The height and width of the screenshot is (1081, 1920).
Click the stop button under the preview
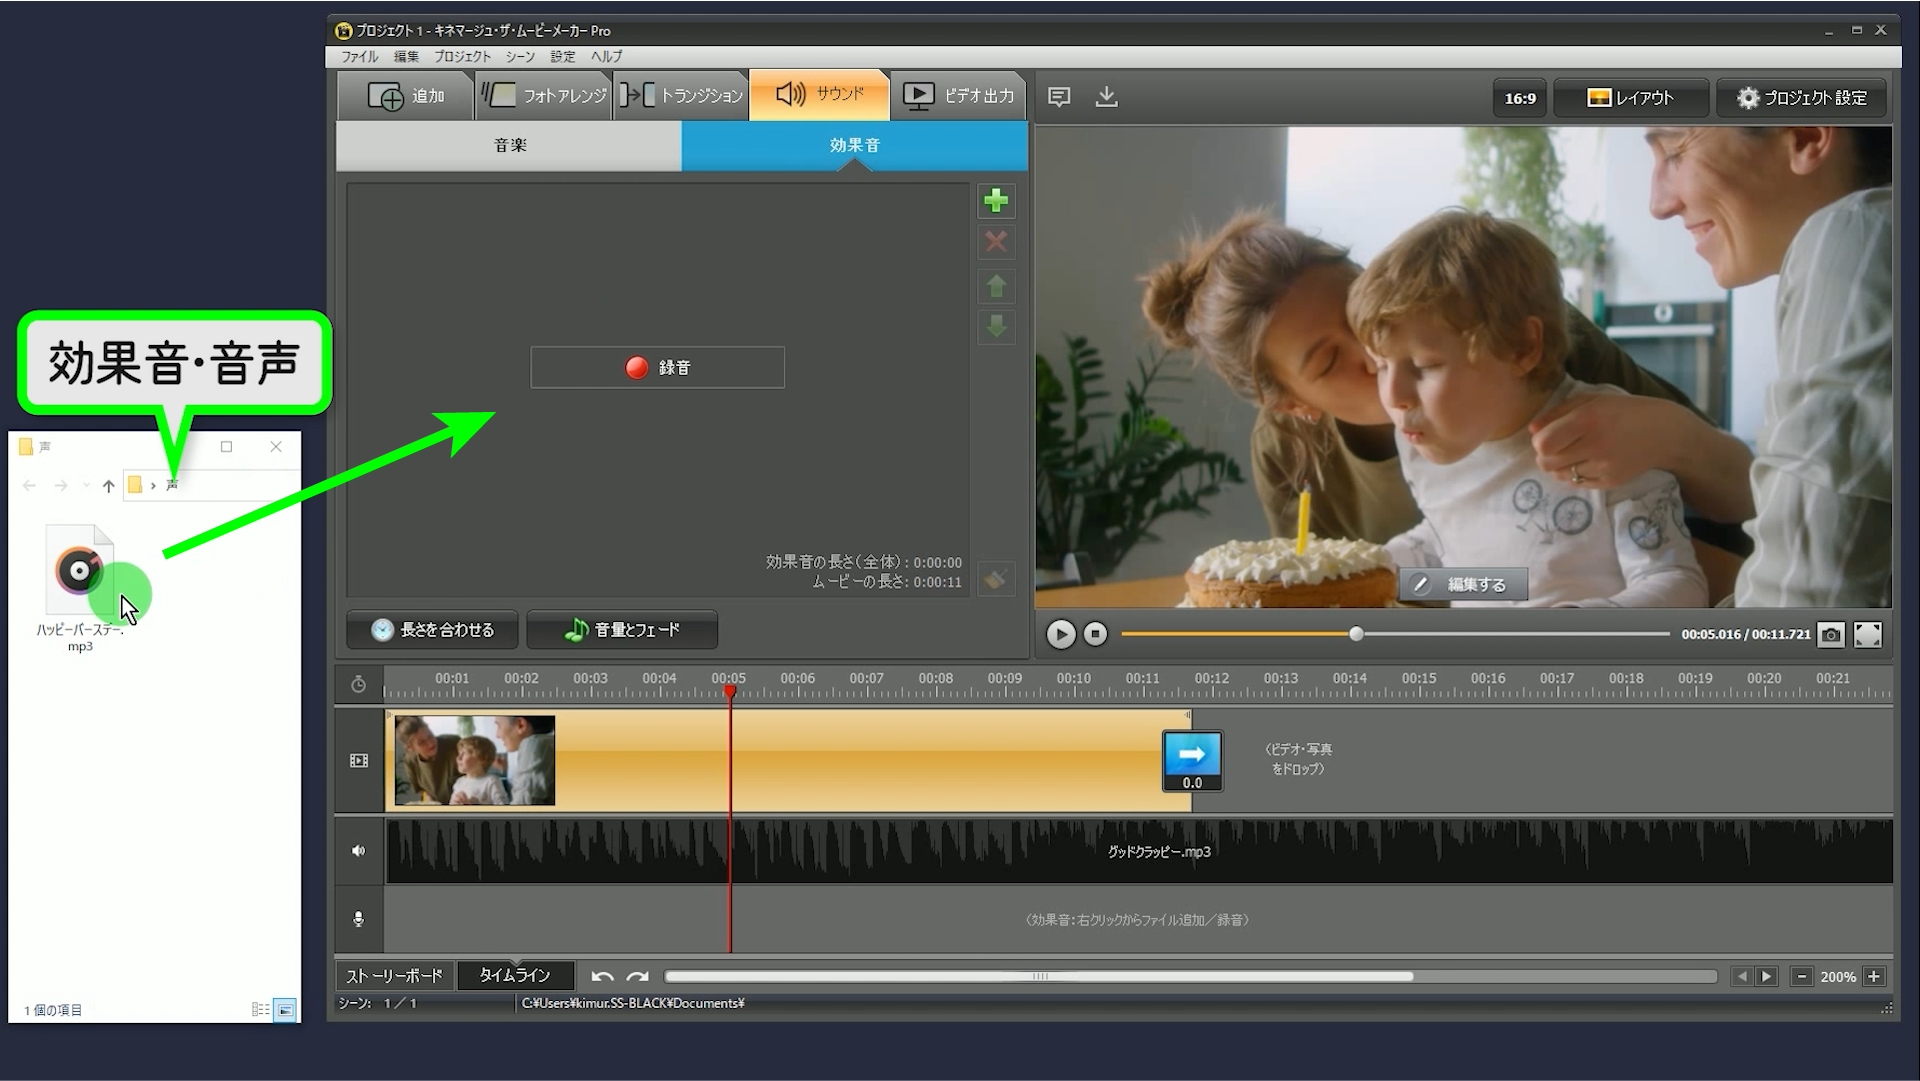(x=1095, y=634)
